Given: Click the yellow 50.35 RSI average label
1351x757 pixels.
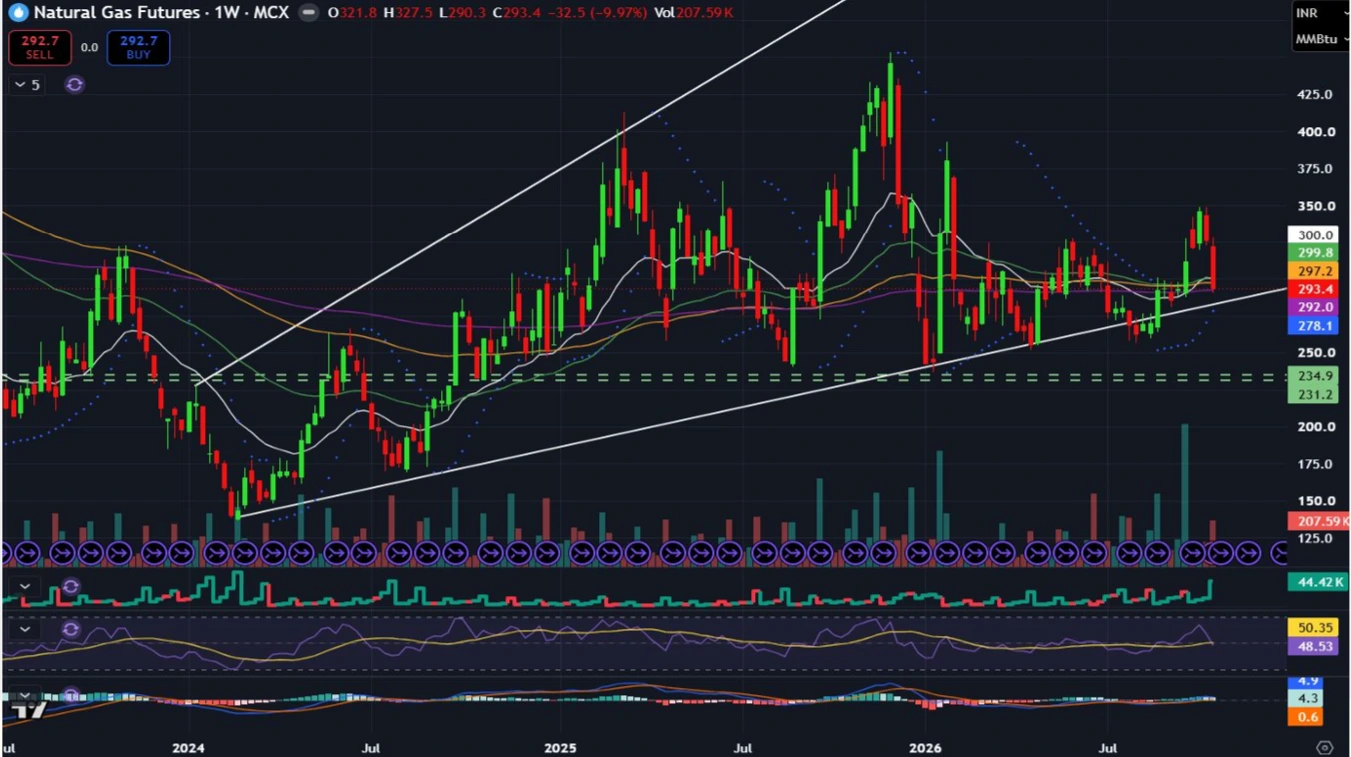Looking at the screenshot, I should (x=1314, y=628).
